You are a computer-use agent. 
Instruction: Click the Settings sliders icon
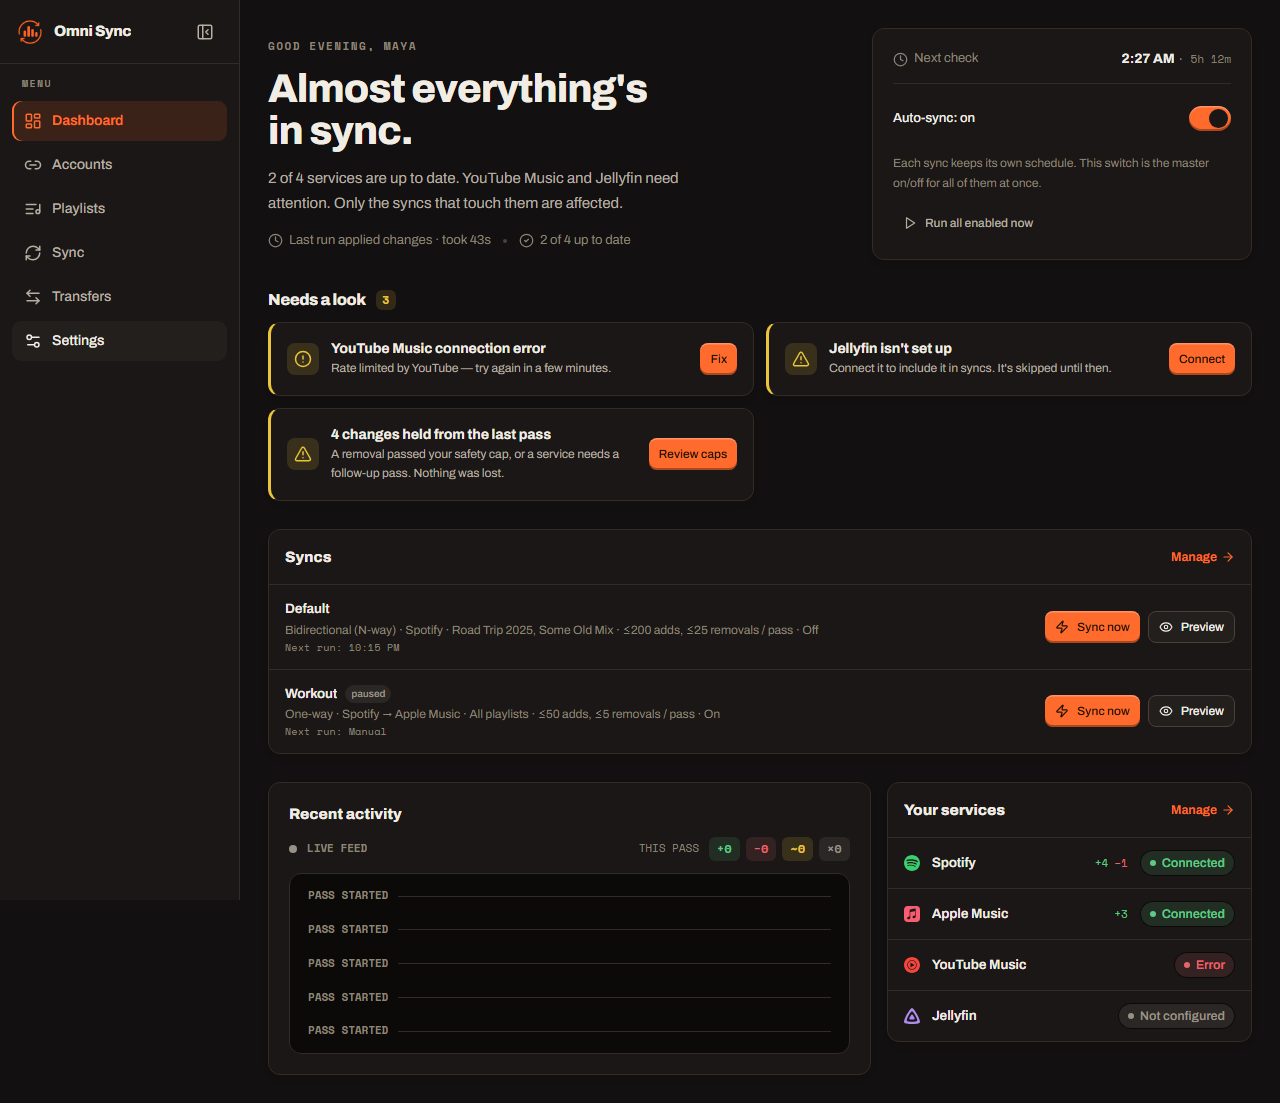(33, 341)
